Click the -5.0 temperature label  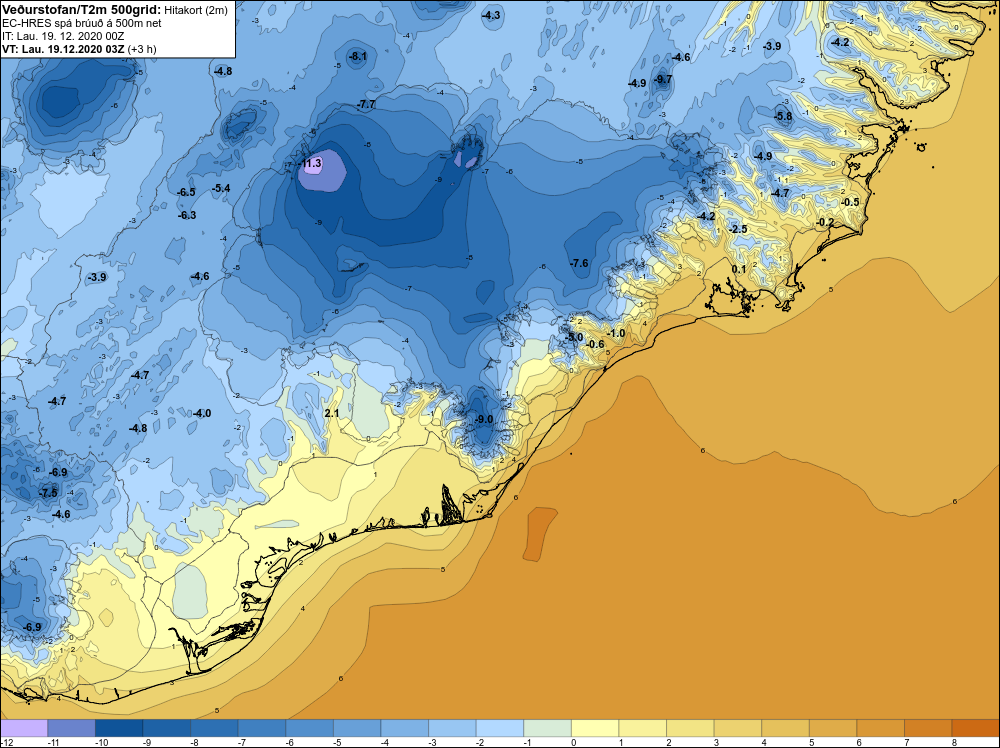click(574, 337)
